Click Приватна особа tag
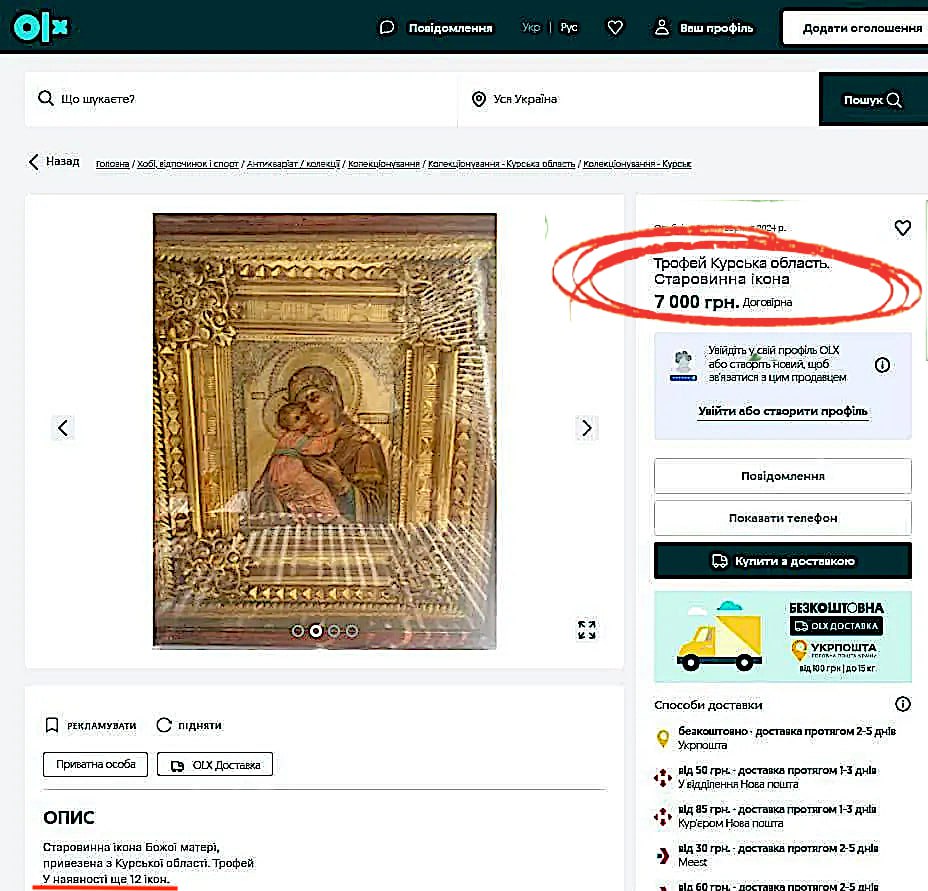The image size is (928, 891). (95, 764)
